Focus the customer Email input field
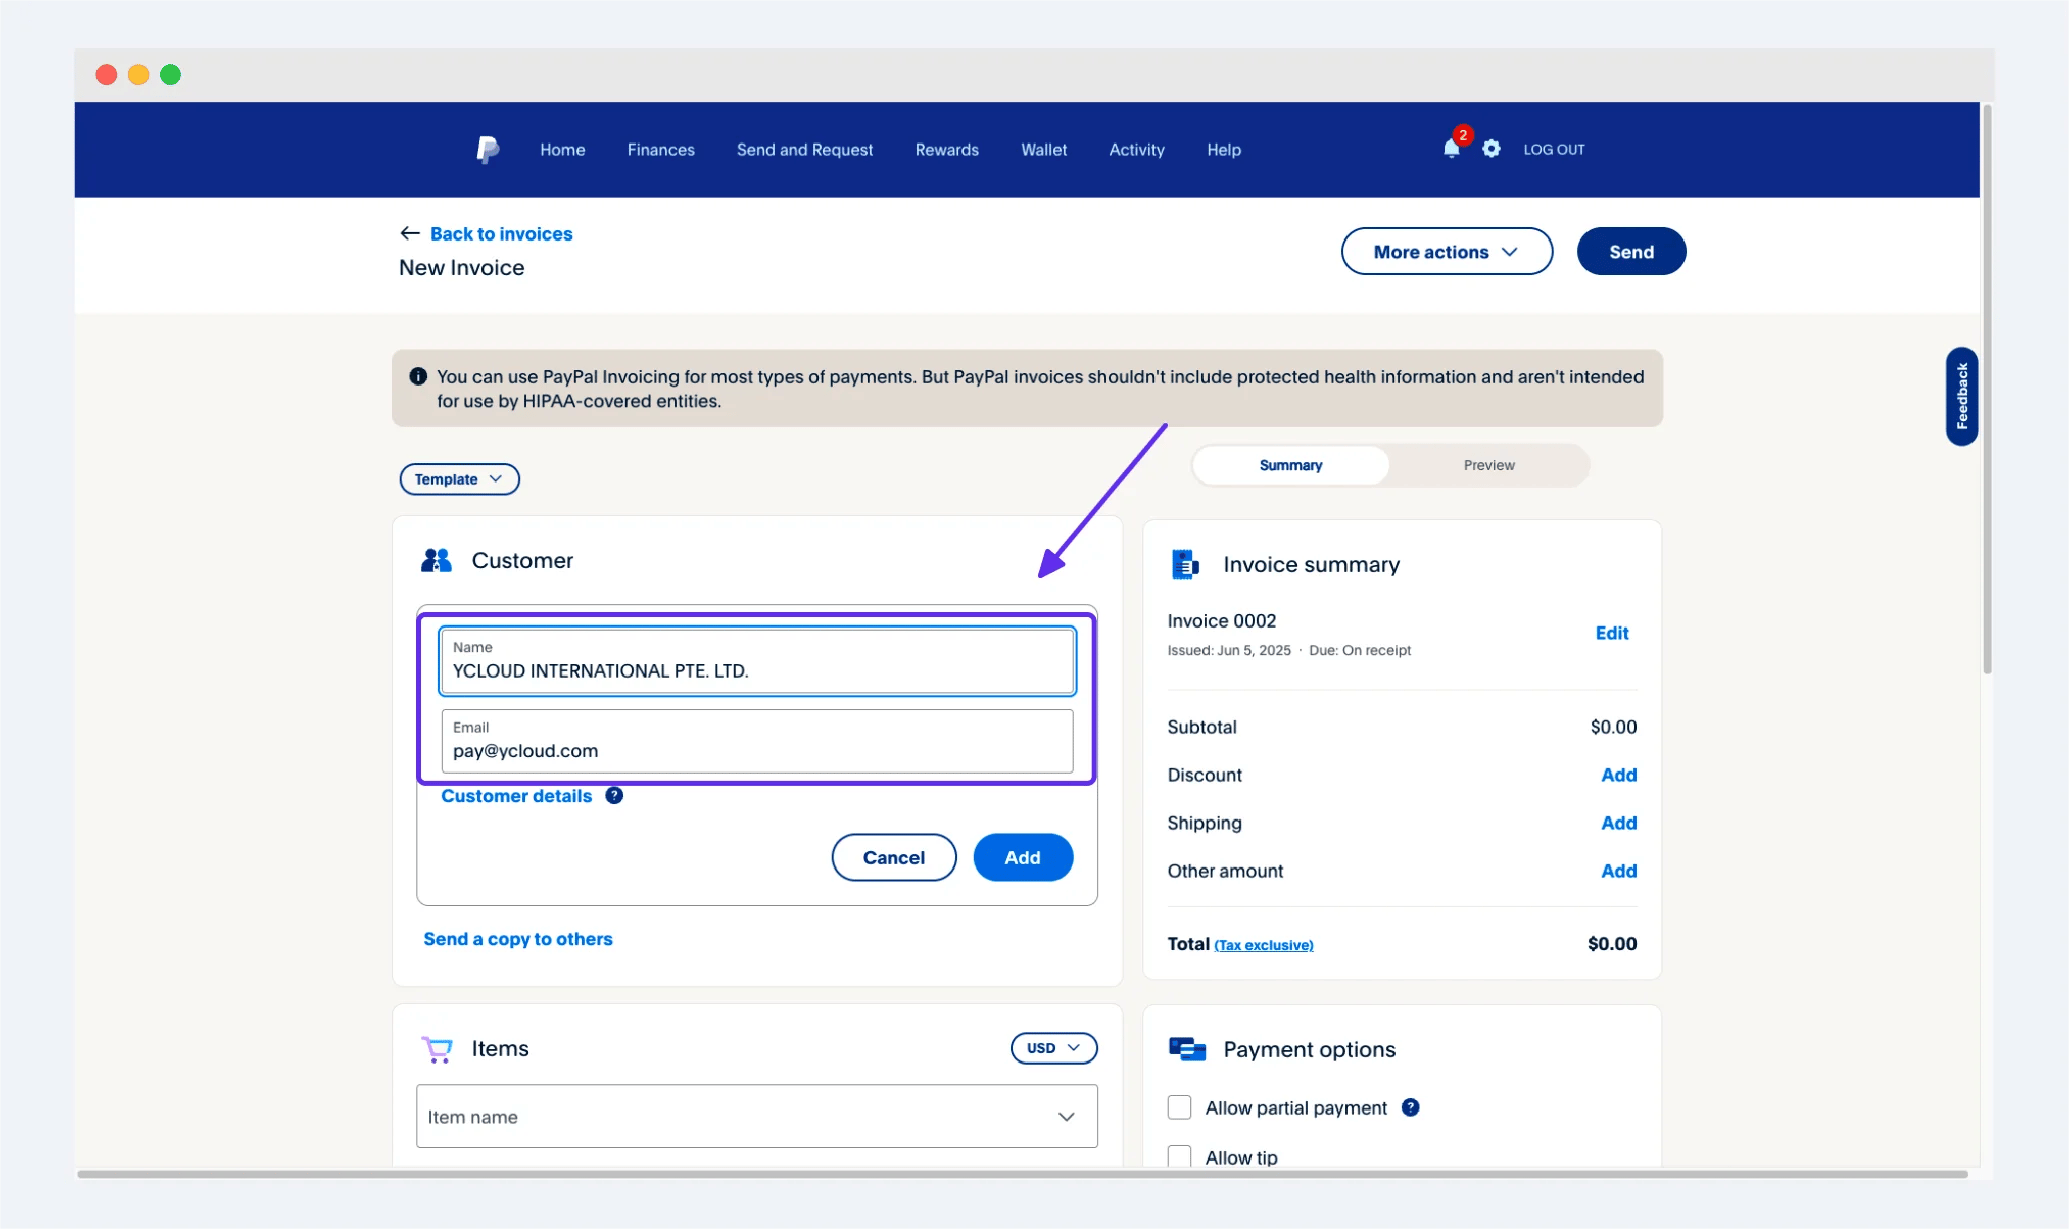Screen dimensions: 2069x1229 (757, 741)
